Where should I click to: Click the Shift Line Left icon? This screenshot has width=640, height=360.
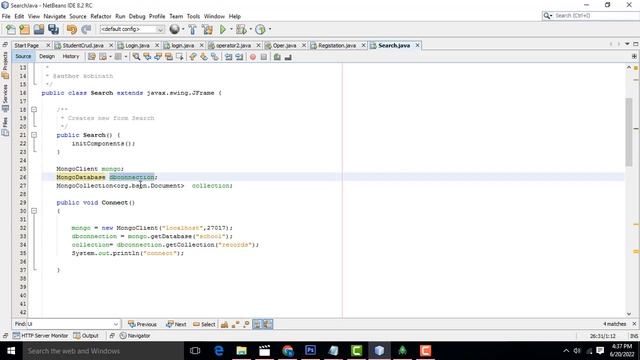tap(229, 57)
